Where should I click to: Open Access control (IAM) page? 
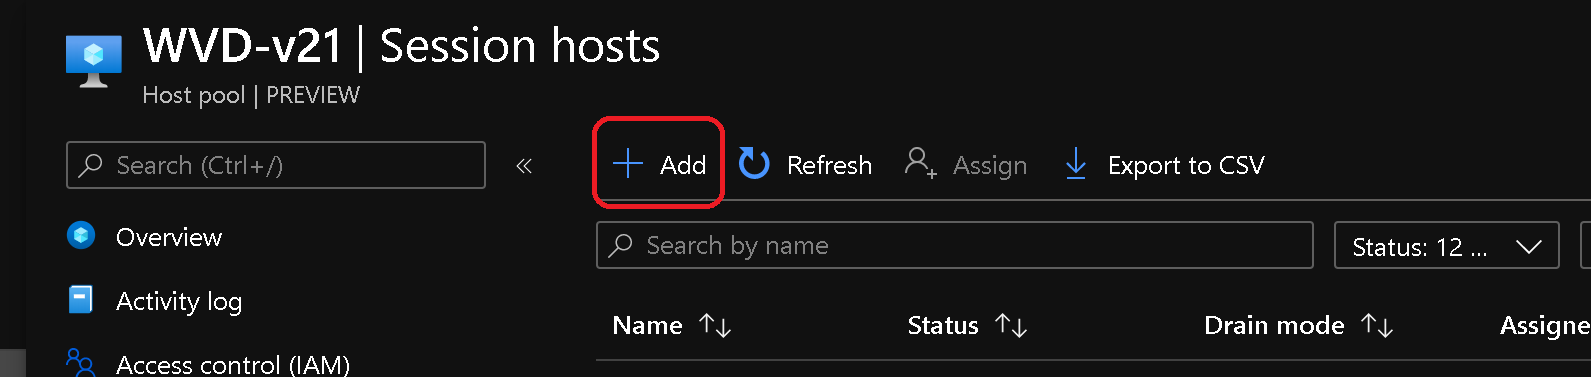(233, 365)
